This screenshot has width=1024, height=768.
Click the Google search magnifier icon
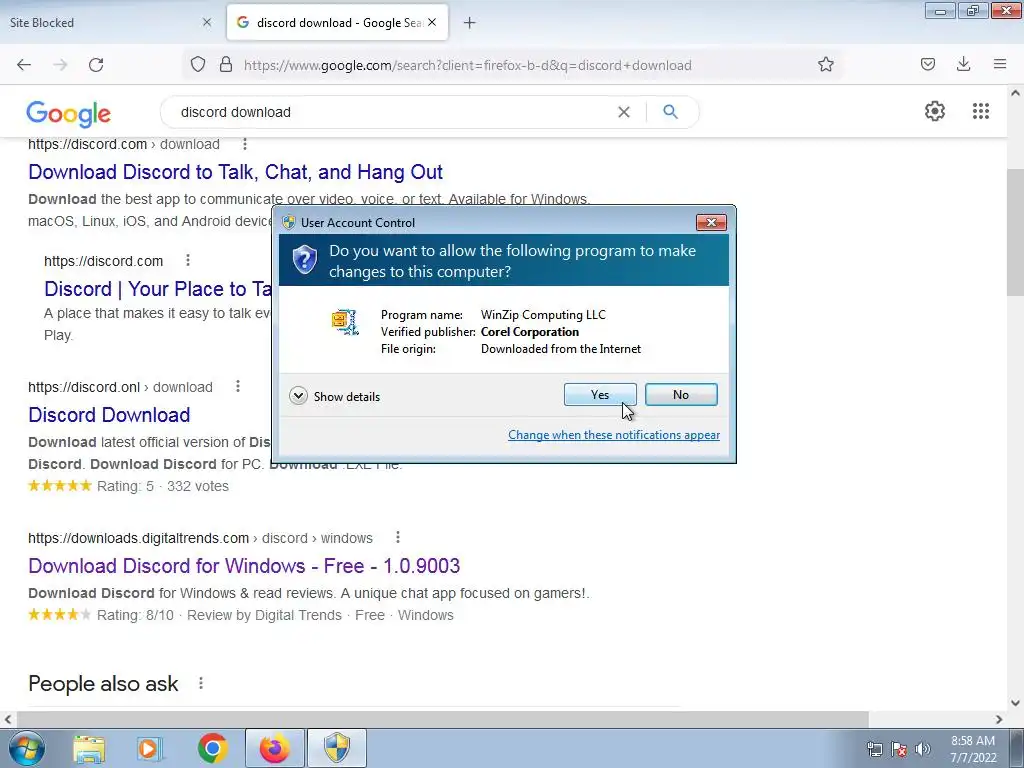pos(670,112)
